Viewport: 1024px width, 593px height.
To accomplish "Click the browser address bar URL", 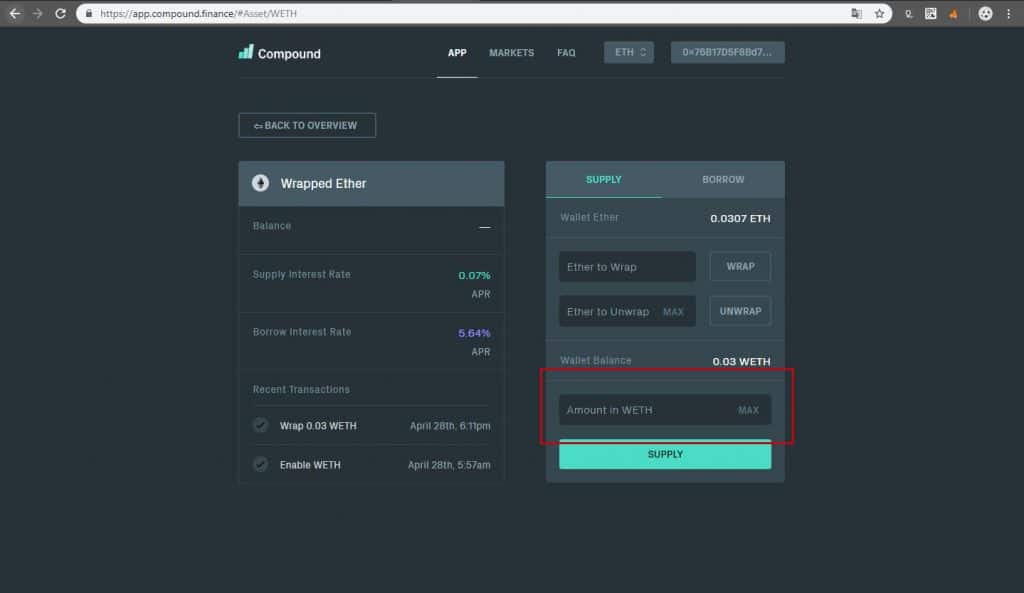I will click(x=198, y=13).
